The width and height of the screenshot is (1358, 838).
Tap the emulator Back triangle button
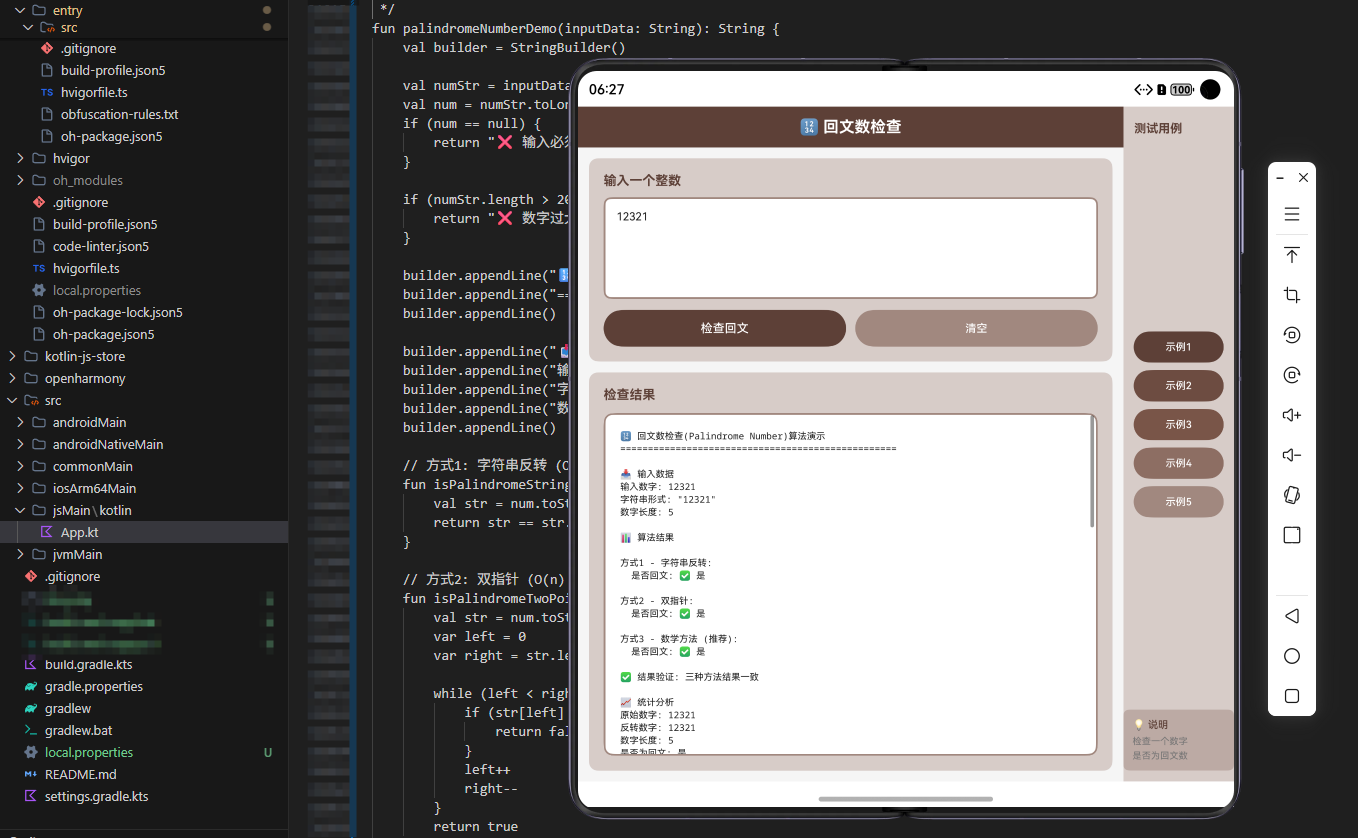click(1292, 616)
